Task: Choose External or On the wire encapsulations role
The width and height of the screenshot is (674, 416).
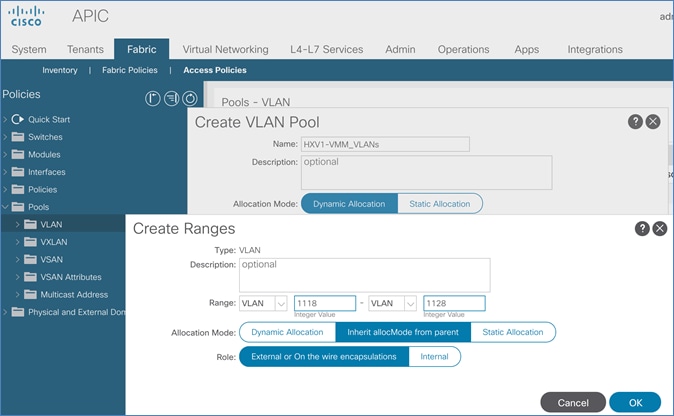Action: point(324,357)
